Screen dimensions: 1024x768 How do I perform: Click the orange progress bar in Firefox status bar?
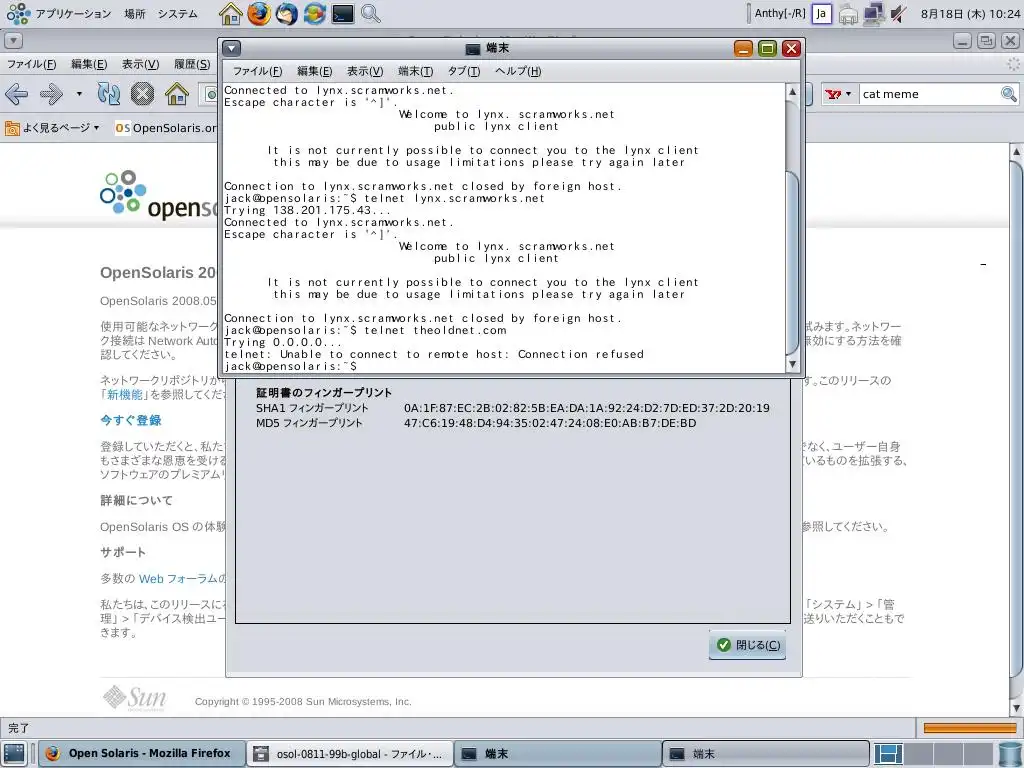point(970,728)
